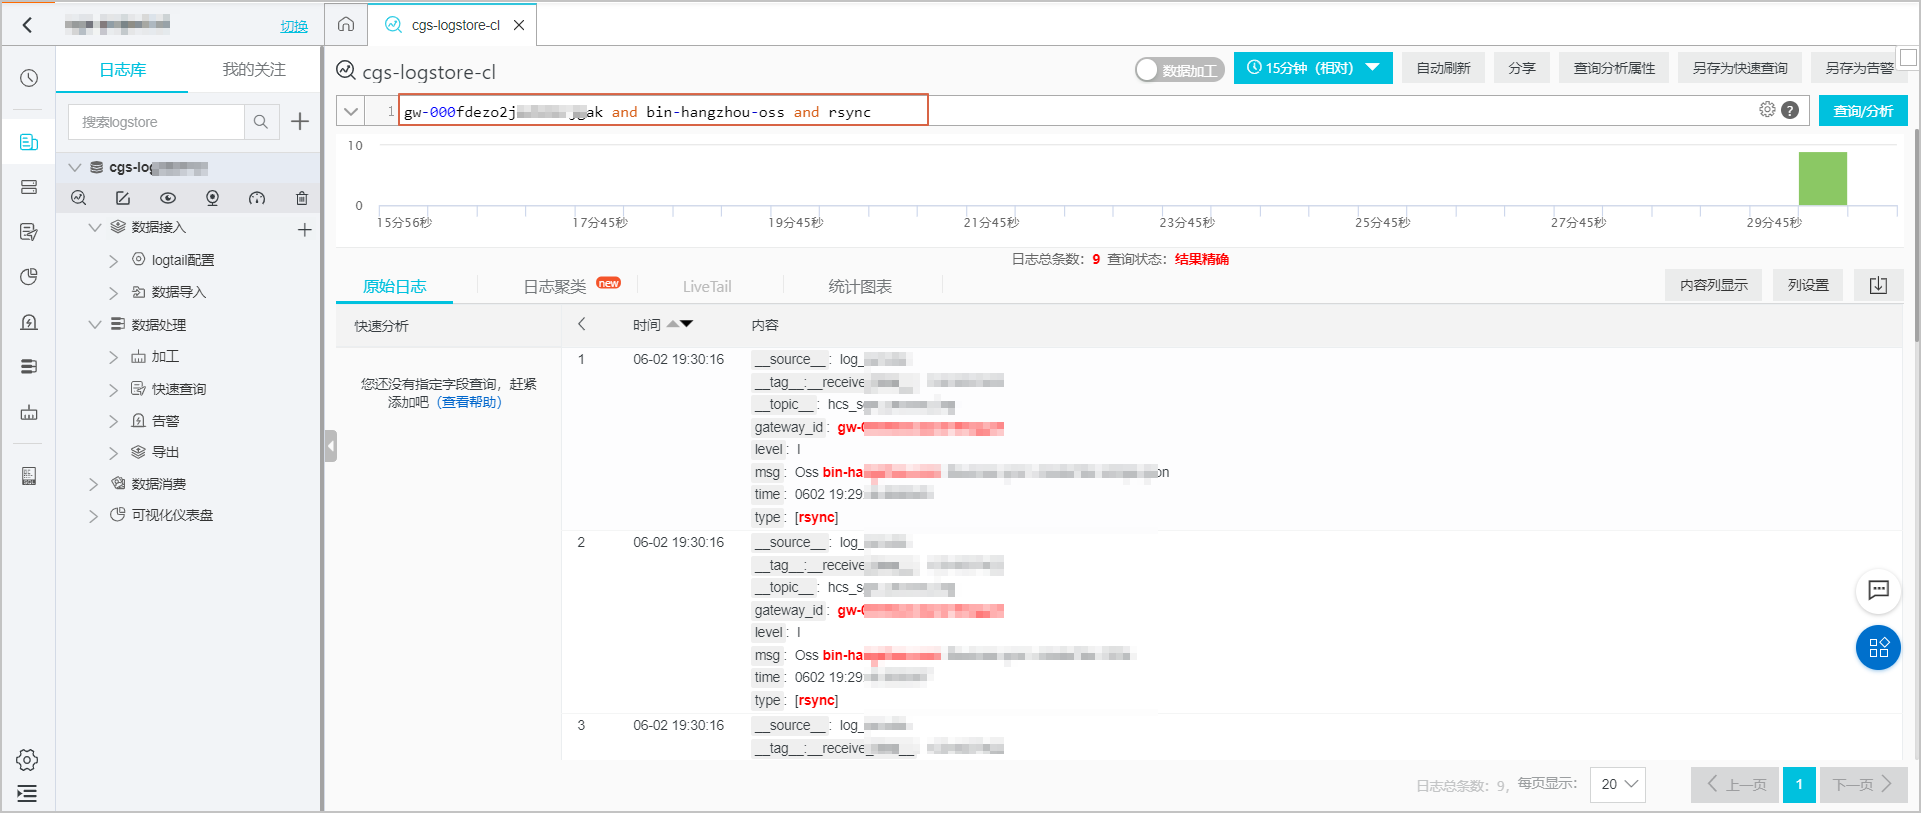Click the 查询/分析 button
Image resolution: width=1921 pixels, height=813 pixels.
(1863, 111)
